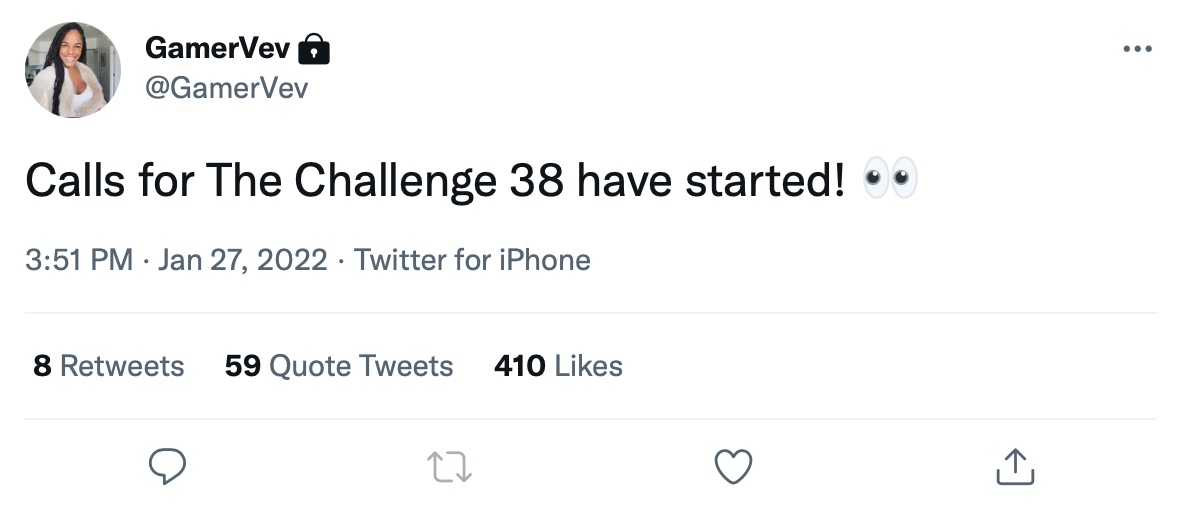
Task: Show the 59 Quote Tweets
Action: [339, 366]
